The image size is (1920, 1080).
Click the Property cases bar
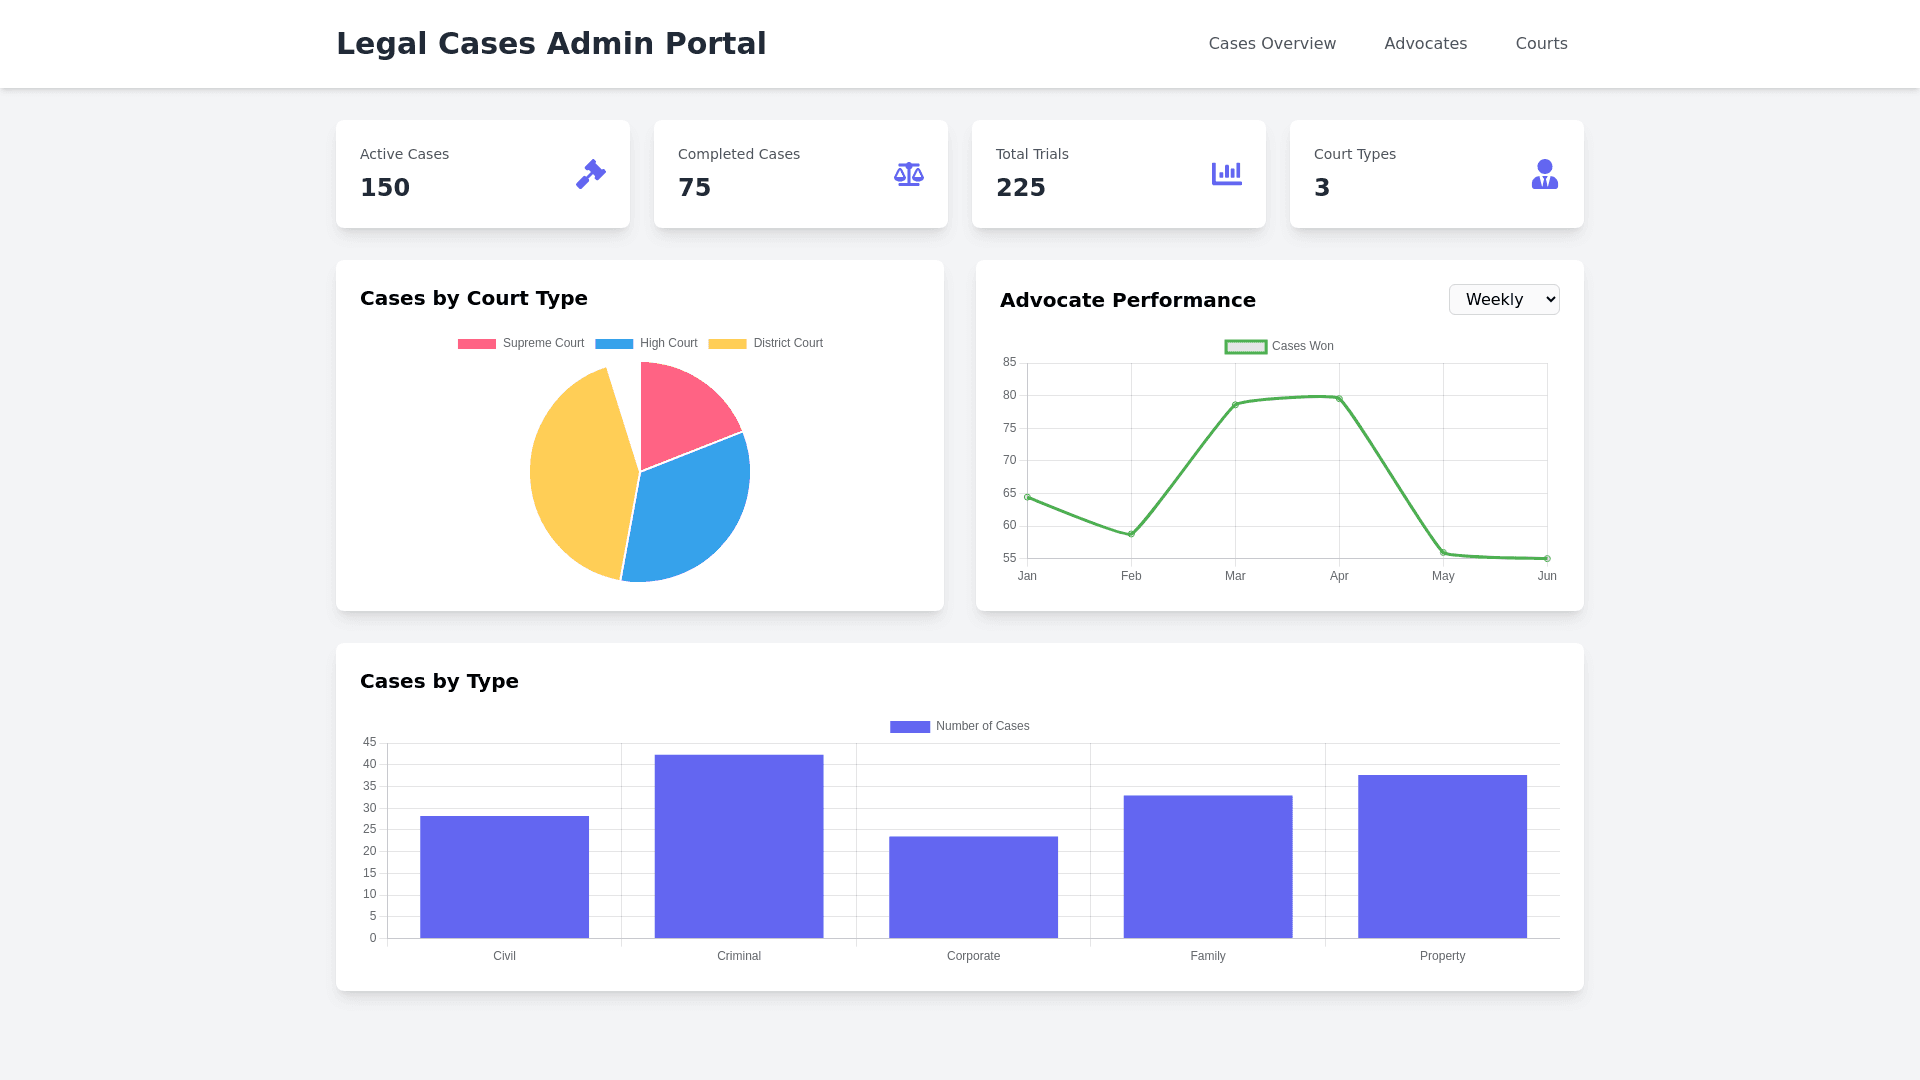tap(1442, 856)
